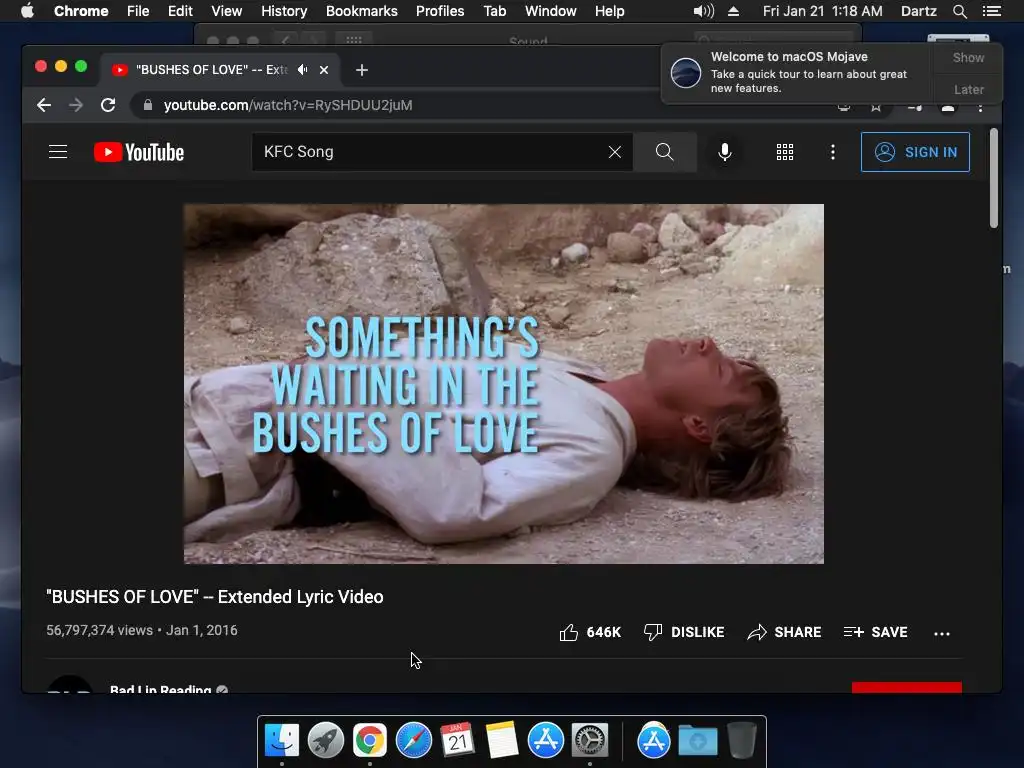Open the Tab menu

point(494,11)
